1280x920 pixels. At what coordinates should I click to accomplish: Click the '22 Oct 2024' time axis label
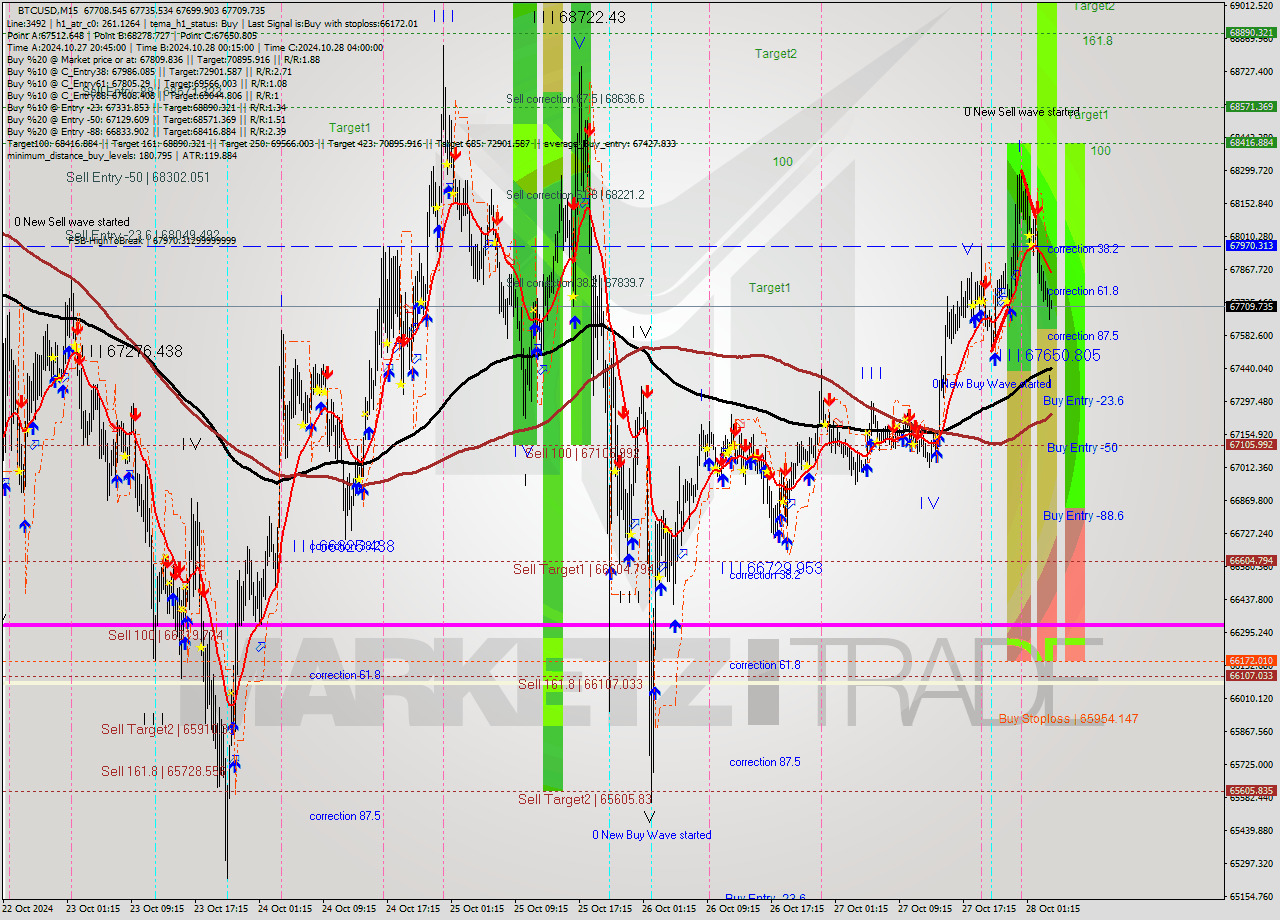(29, 909)
